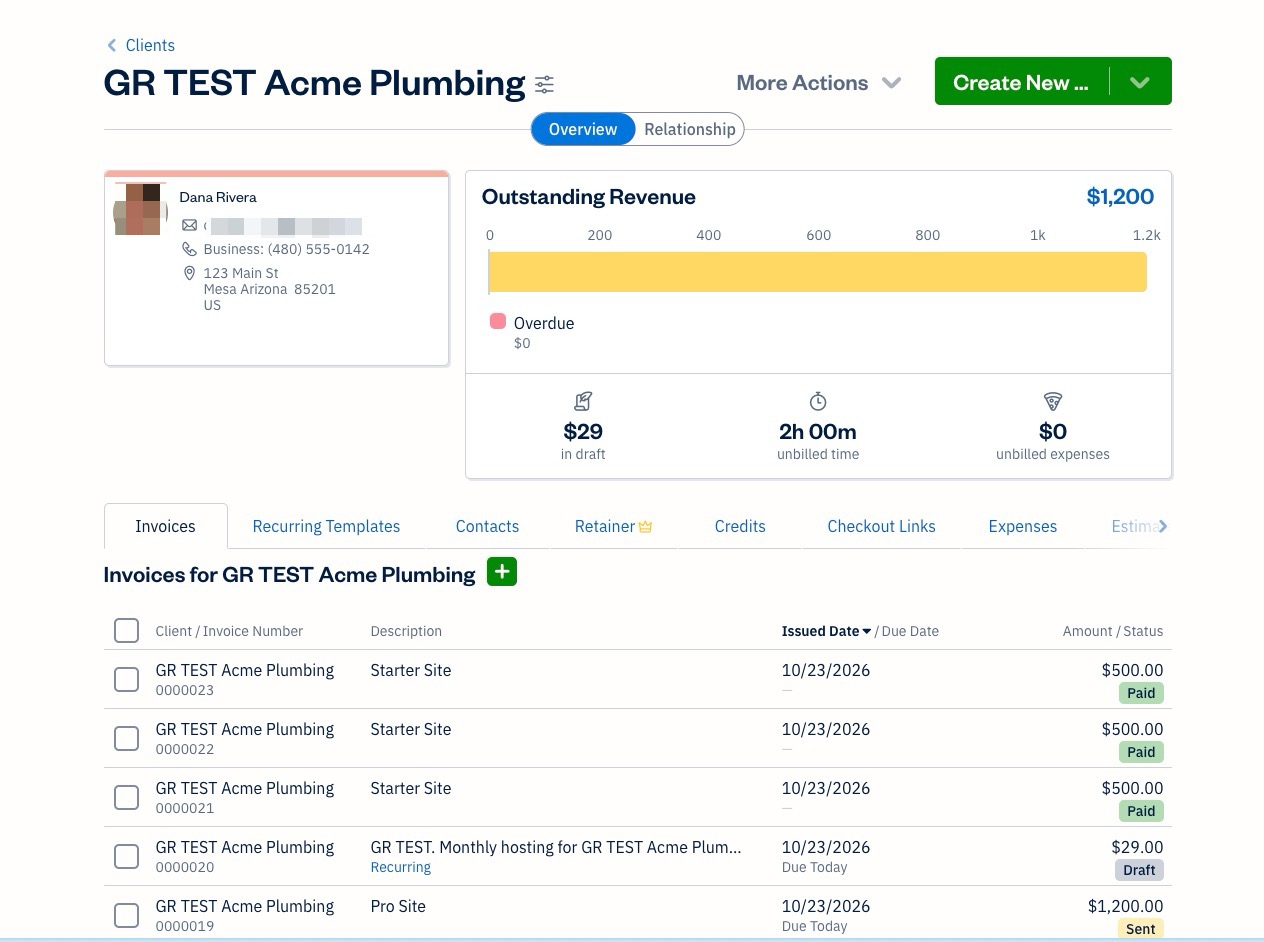Add new invoice with green plus
1264x942 pixels.
[502, 572]
